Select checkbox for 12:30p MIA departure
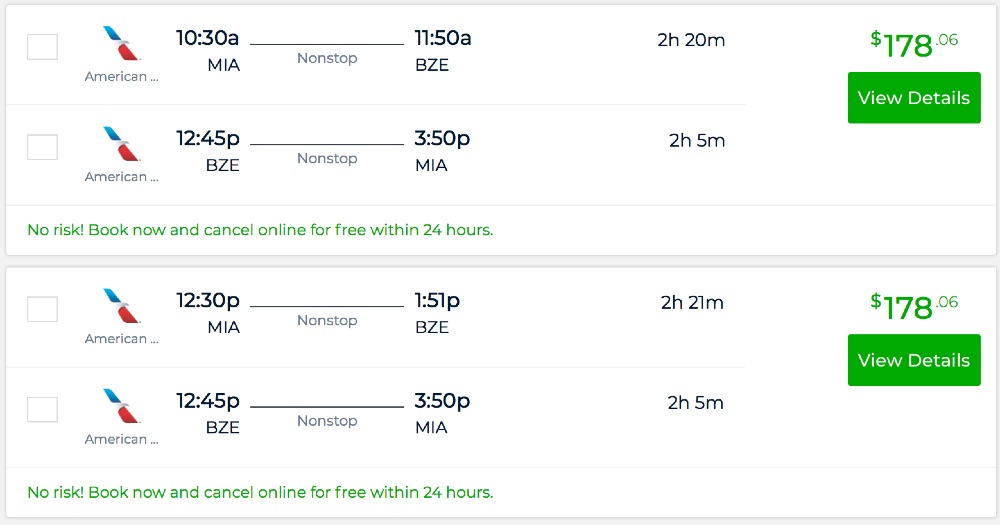This screenshot has width=1000, height=525. 42,309
